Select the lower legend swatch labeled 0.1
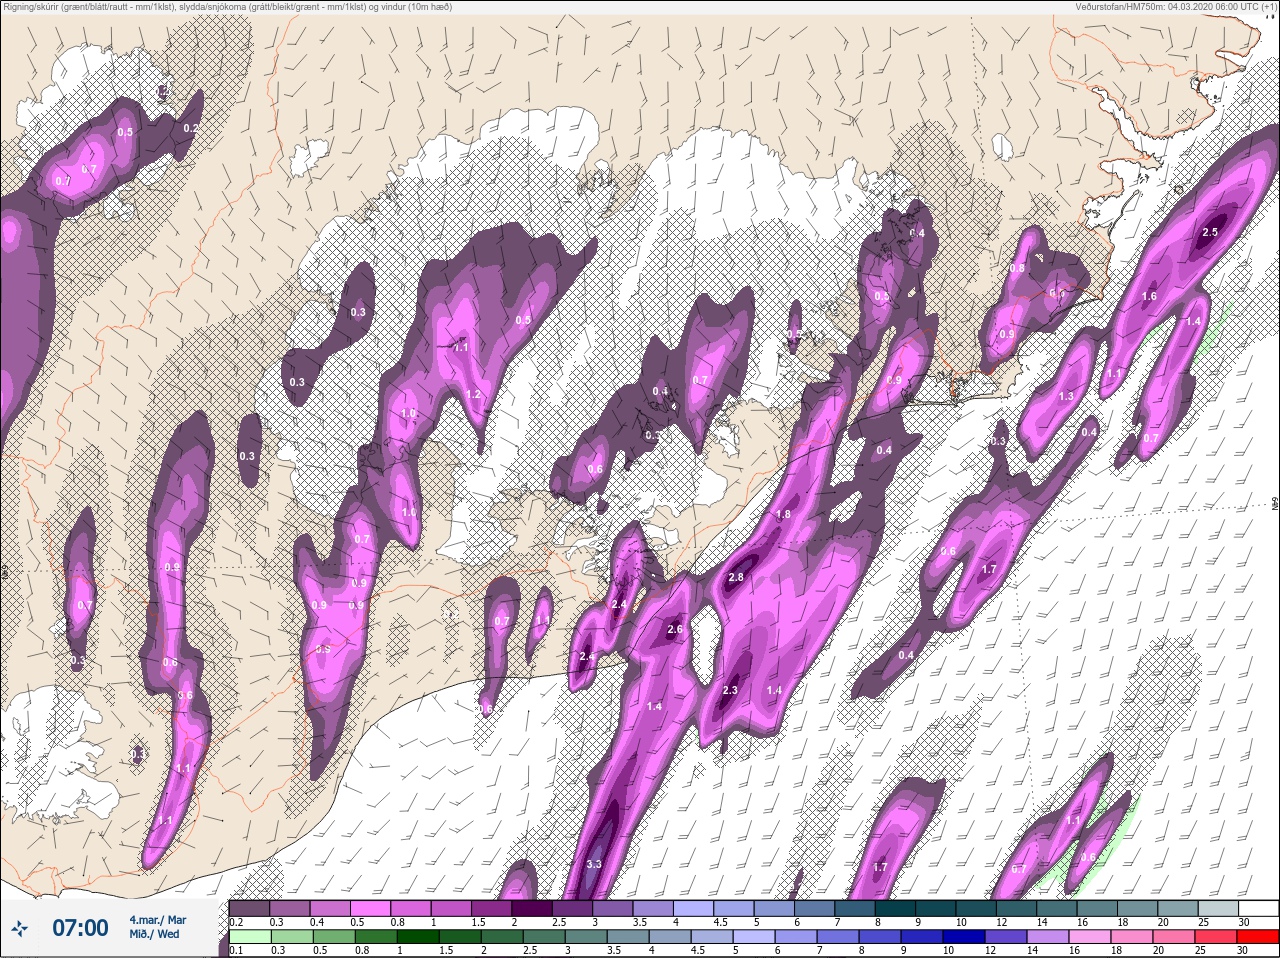 249,937
